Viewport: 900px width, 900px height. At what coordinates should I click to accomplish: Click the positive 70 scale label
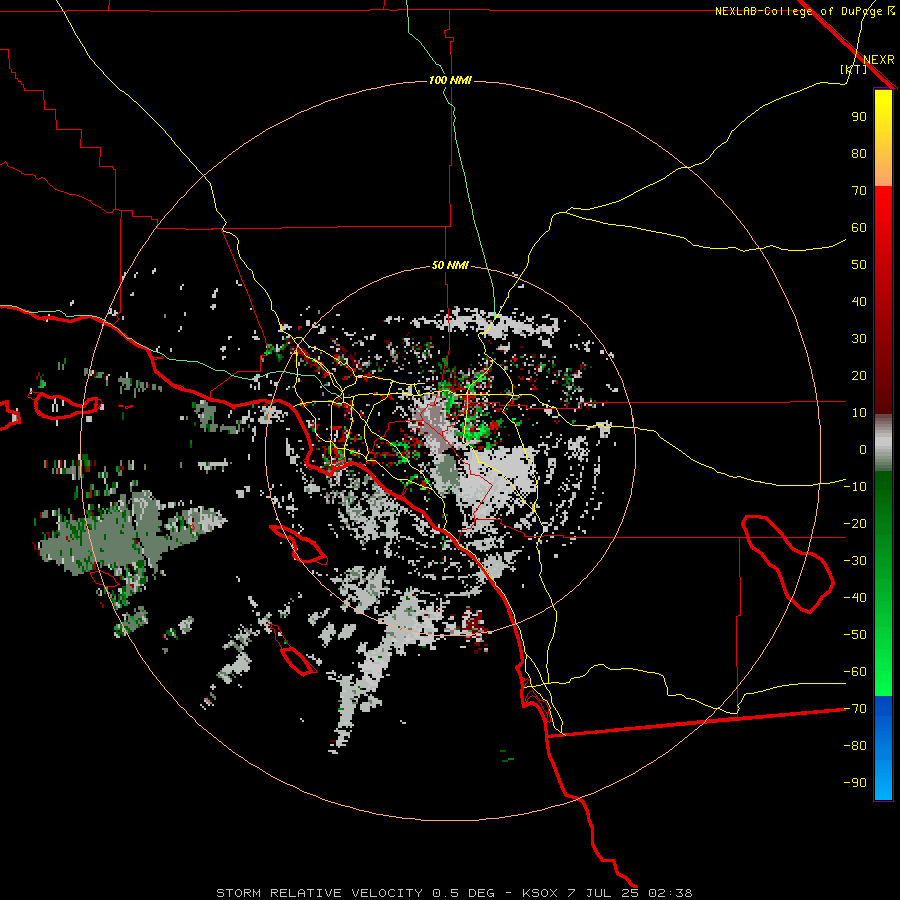[859, 191]
